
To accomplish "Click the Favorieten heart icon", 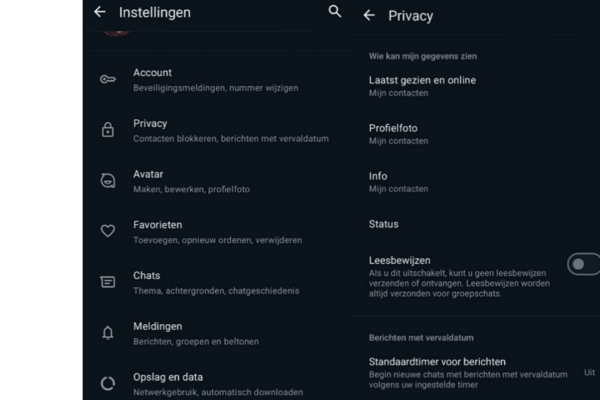I will 108,231.
